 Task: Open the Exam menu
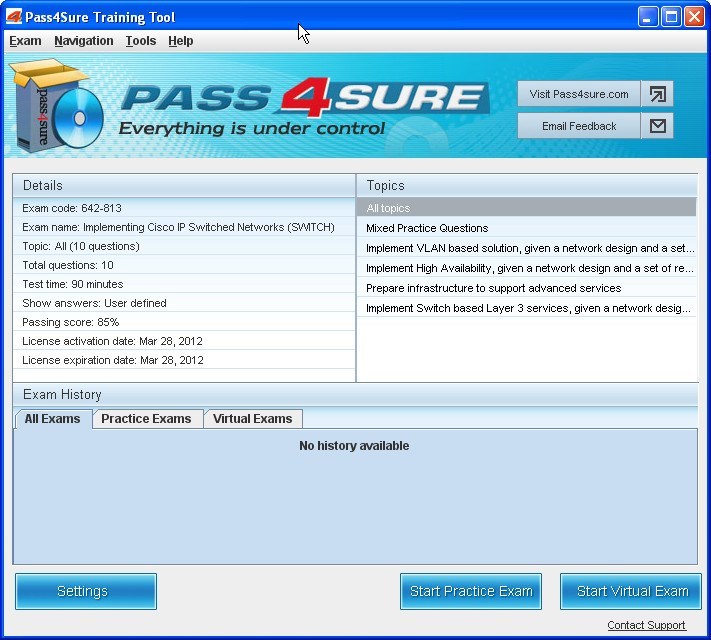tap(25, 41)
